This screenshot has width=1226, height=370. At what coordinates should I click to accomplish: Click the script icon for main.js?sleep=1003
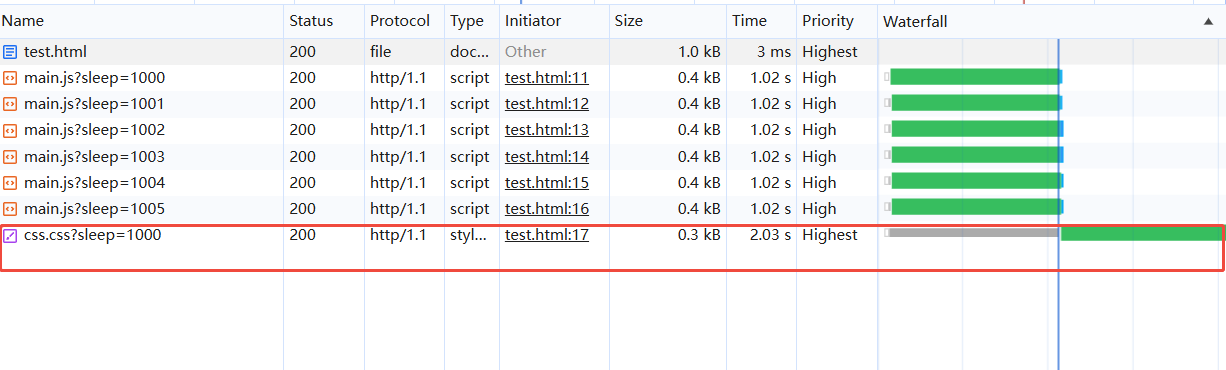[10, 157]
